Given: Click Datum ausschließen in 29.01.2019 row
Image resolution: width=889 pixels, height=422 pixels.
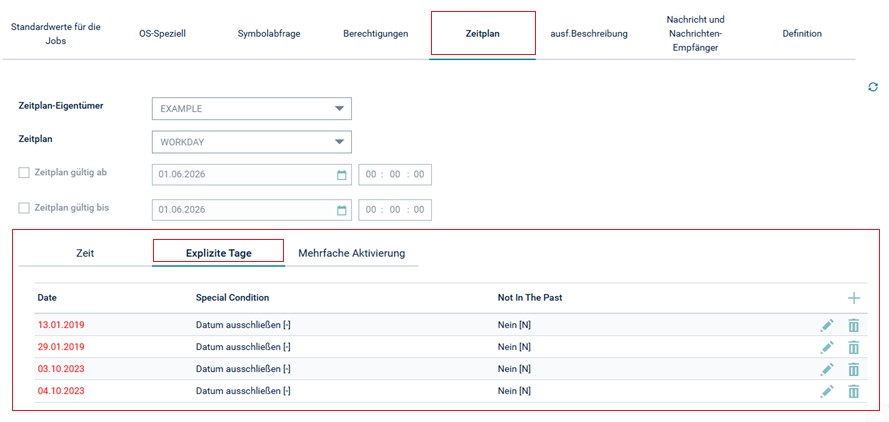Looking at the screenshot, I should (x=243, y=347).
